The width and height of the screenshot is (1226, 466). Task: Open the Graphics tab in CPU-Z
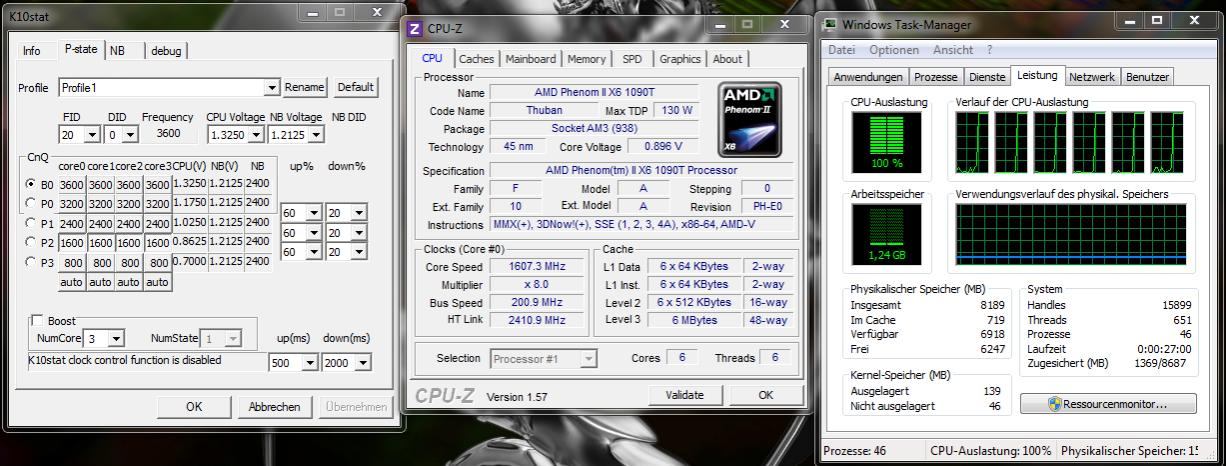pyautogui.click(x=680, y=59)
